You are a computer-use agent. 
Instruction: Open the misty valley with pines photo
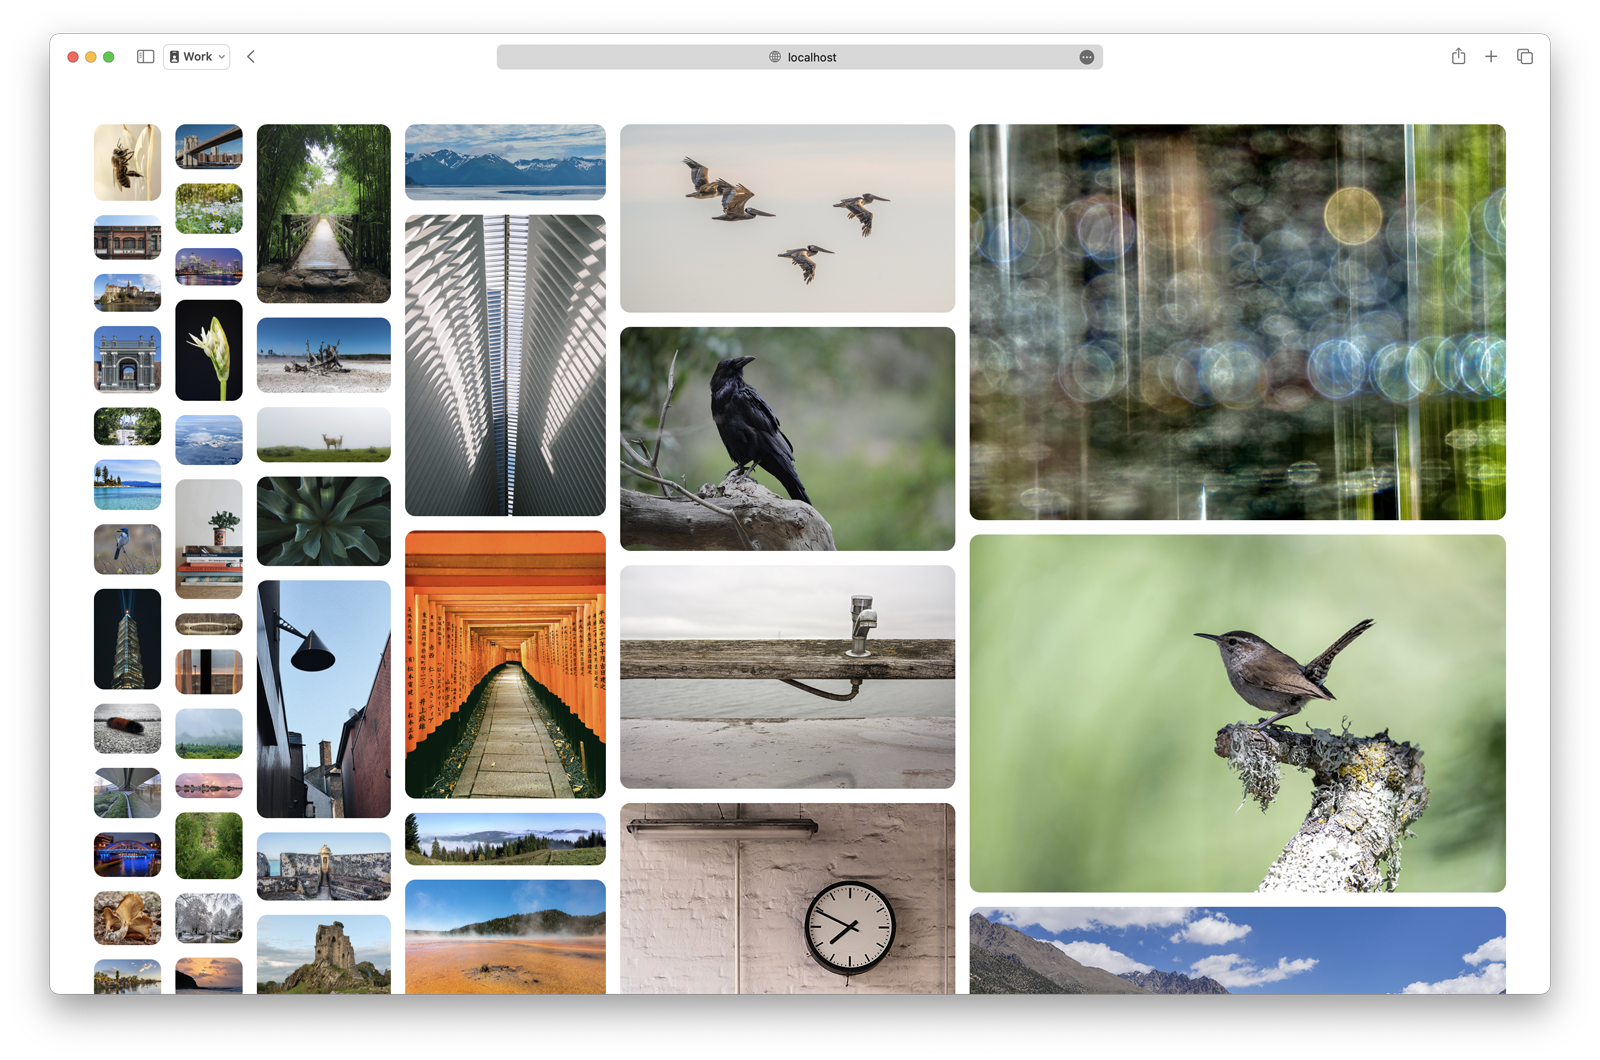point(505,839)
